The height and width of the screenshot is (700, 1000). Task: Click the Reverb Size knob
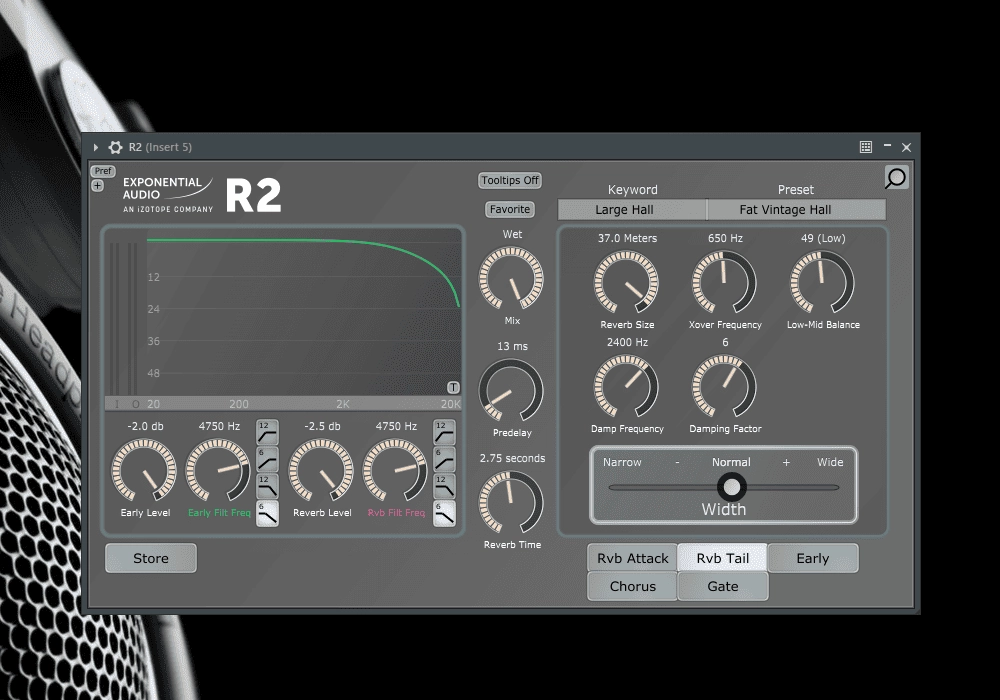click(626, 282)
